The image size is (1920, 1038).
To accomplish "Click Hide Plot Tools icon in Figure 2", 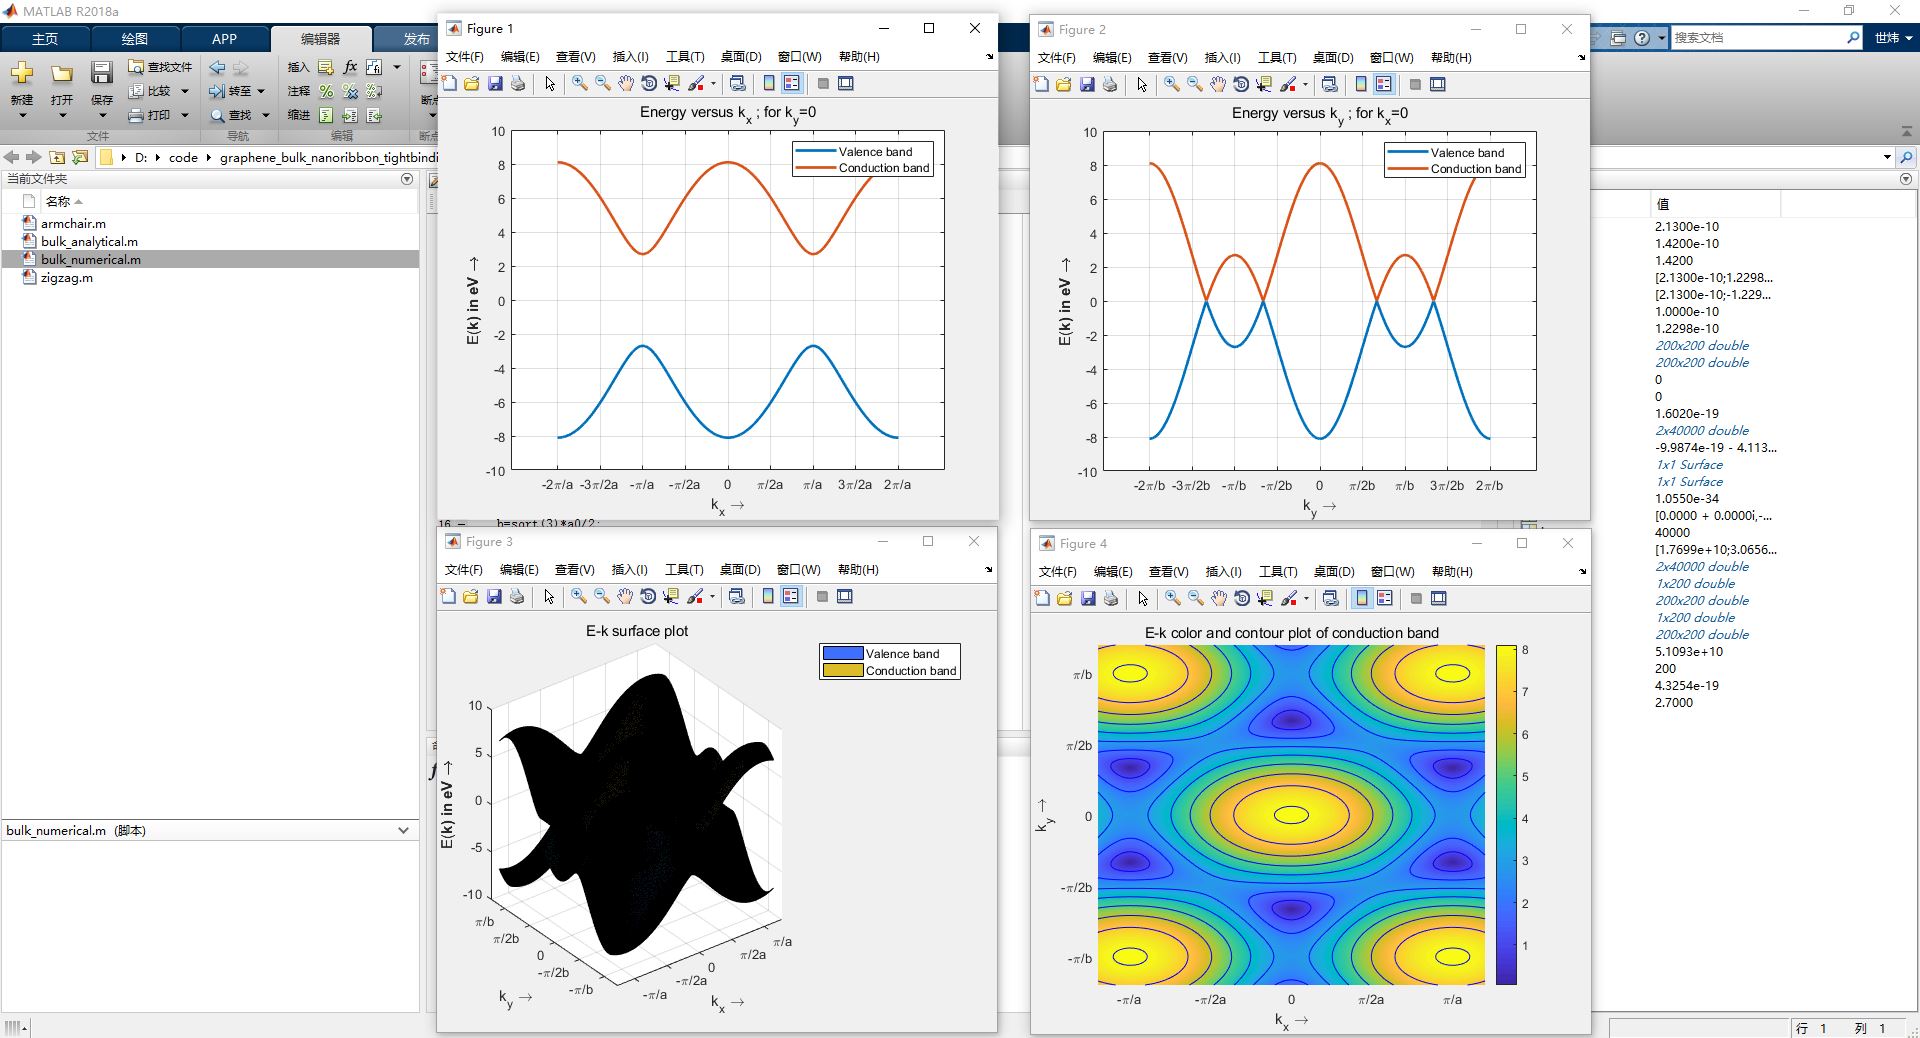I will point(1415,85).
